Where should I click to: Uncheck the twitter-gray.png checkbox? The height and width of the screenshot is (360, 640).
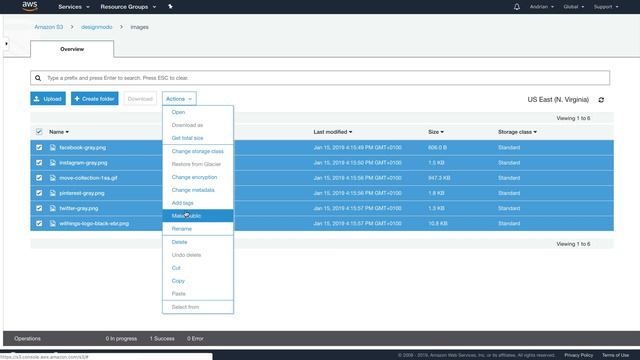39,208
